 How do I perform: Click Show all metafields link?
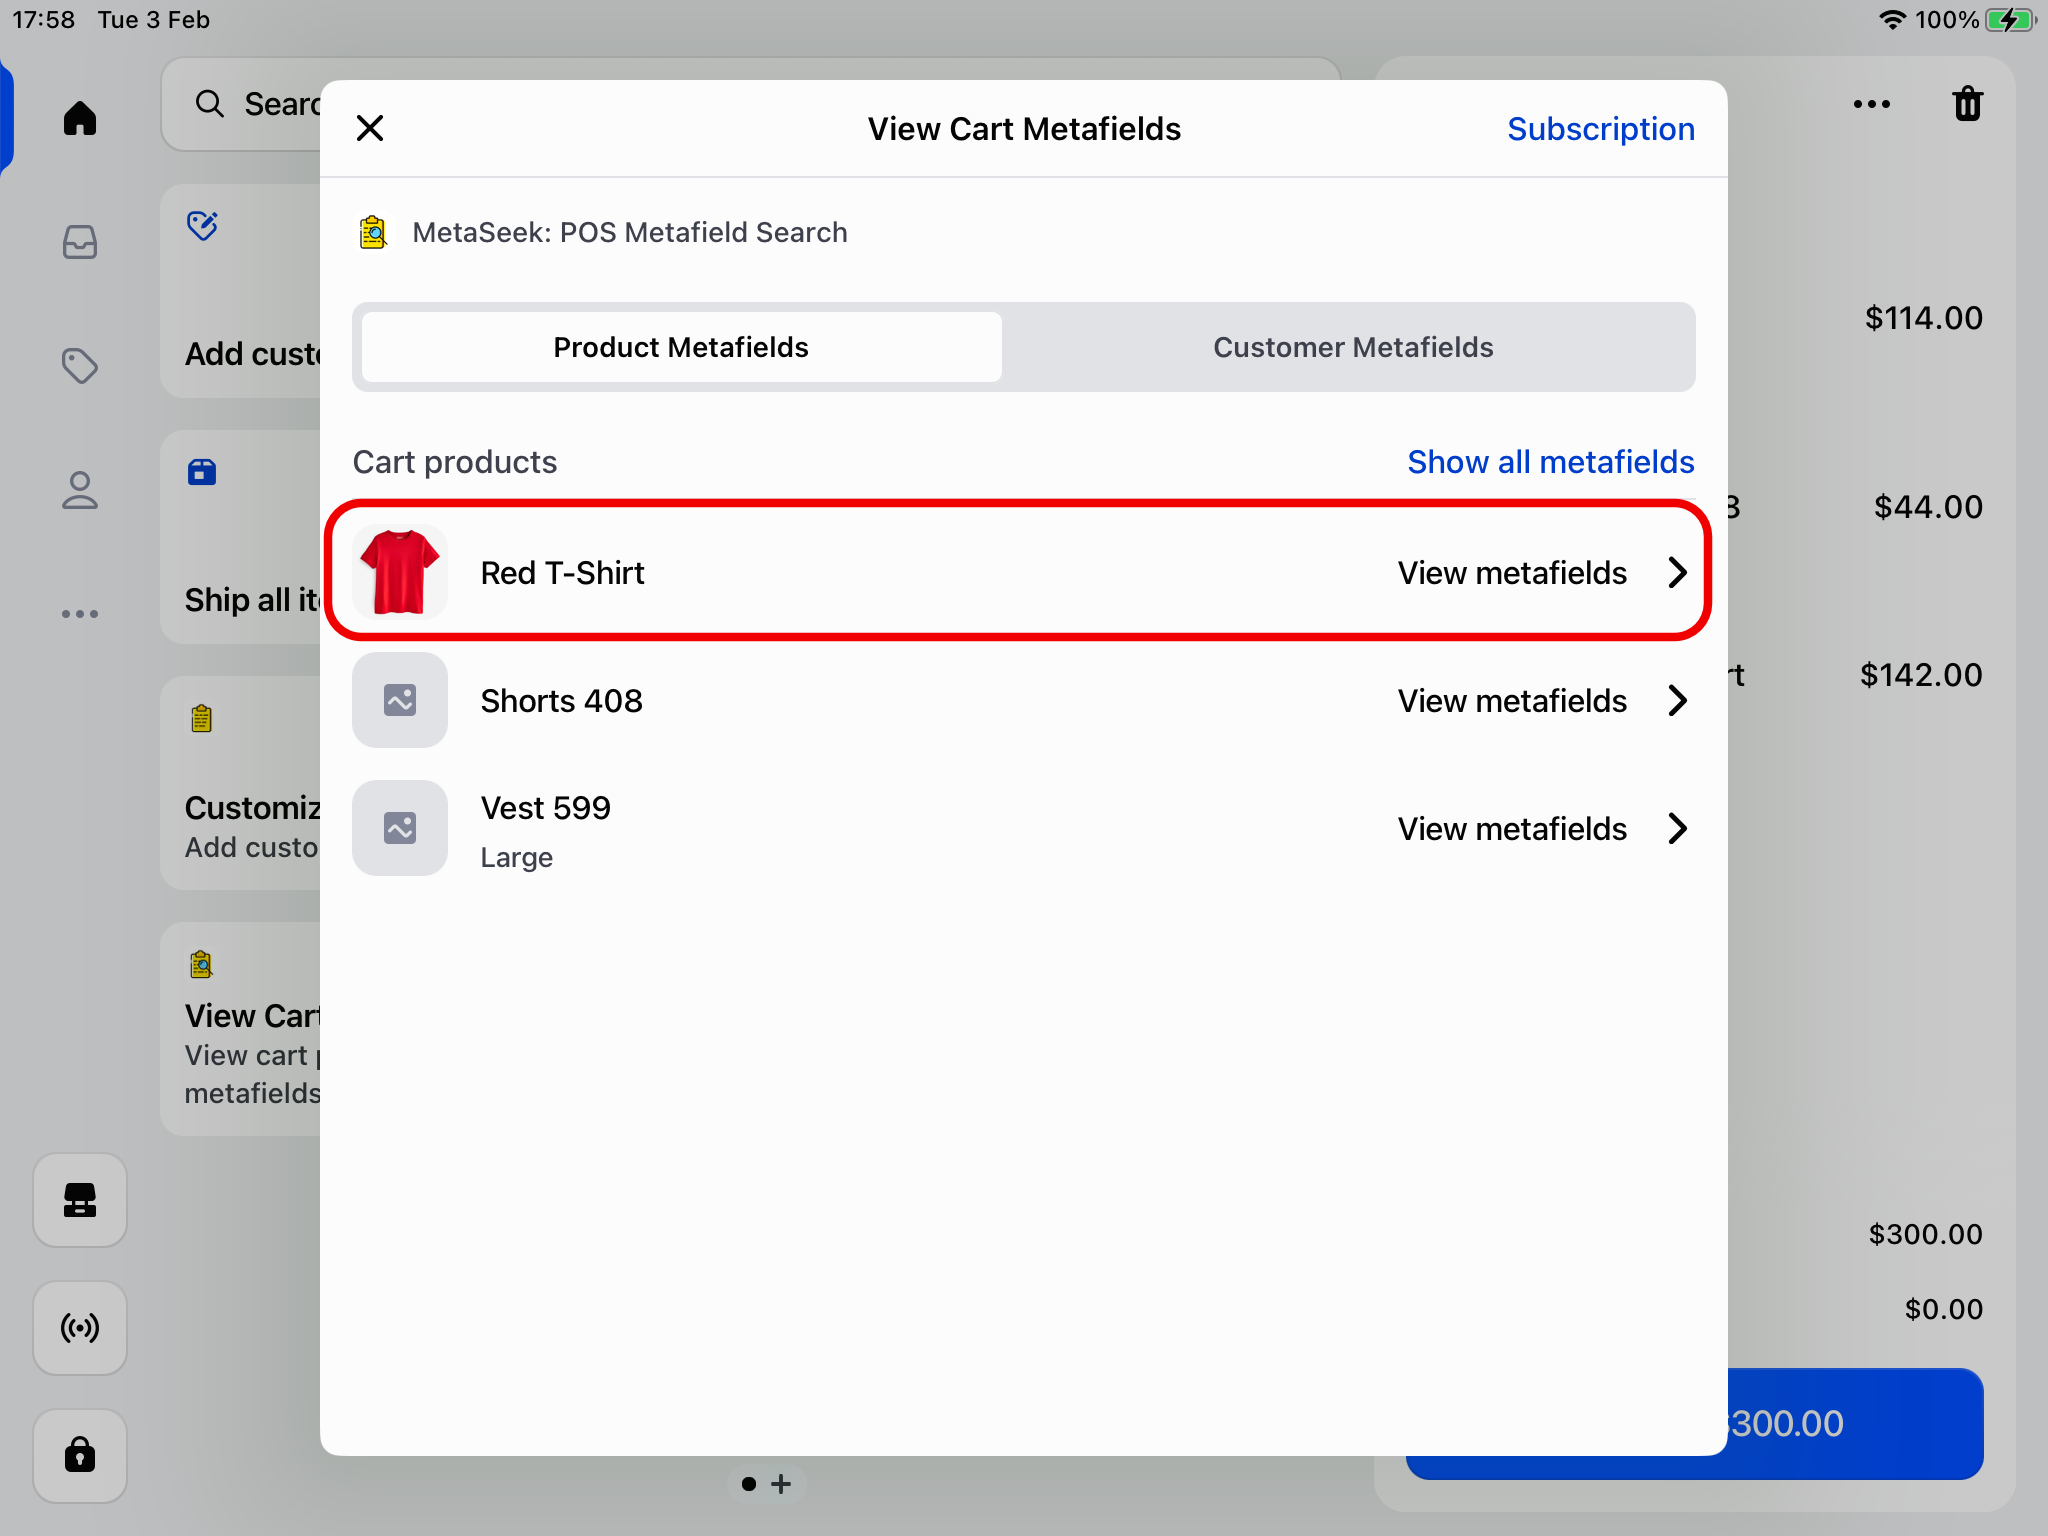pyautogui.click(x=1550, y=462)
